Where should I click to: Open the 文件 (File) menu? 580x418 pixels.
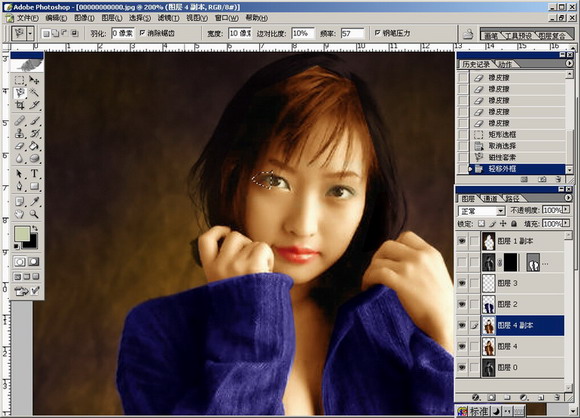coord(27,18)
